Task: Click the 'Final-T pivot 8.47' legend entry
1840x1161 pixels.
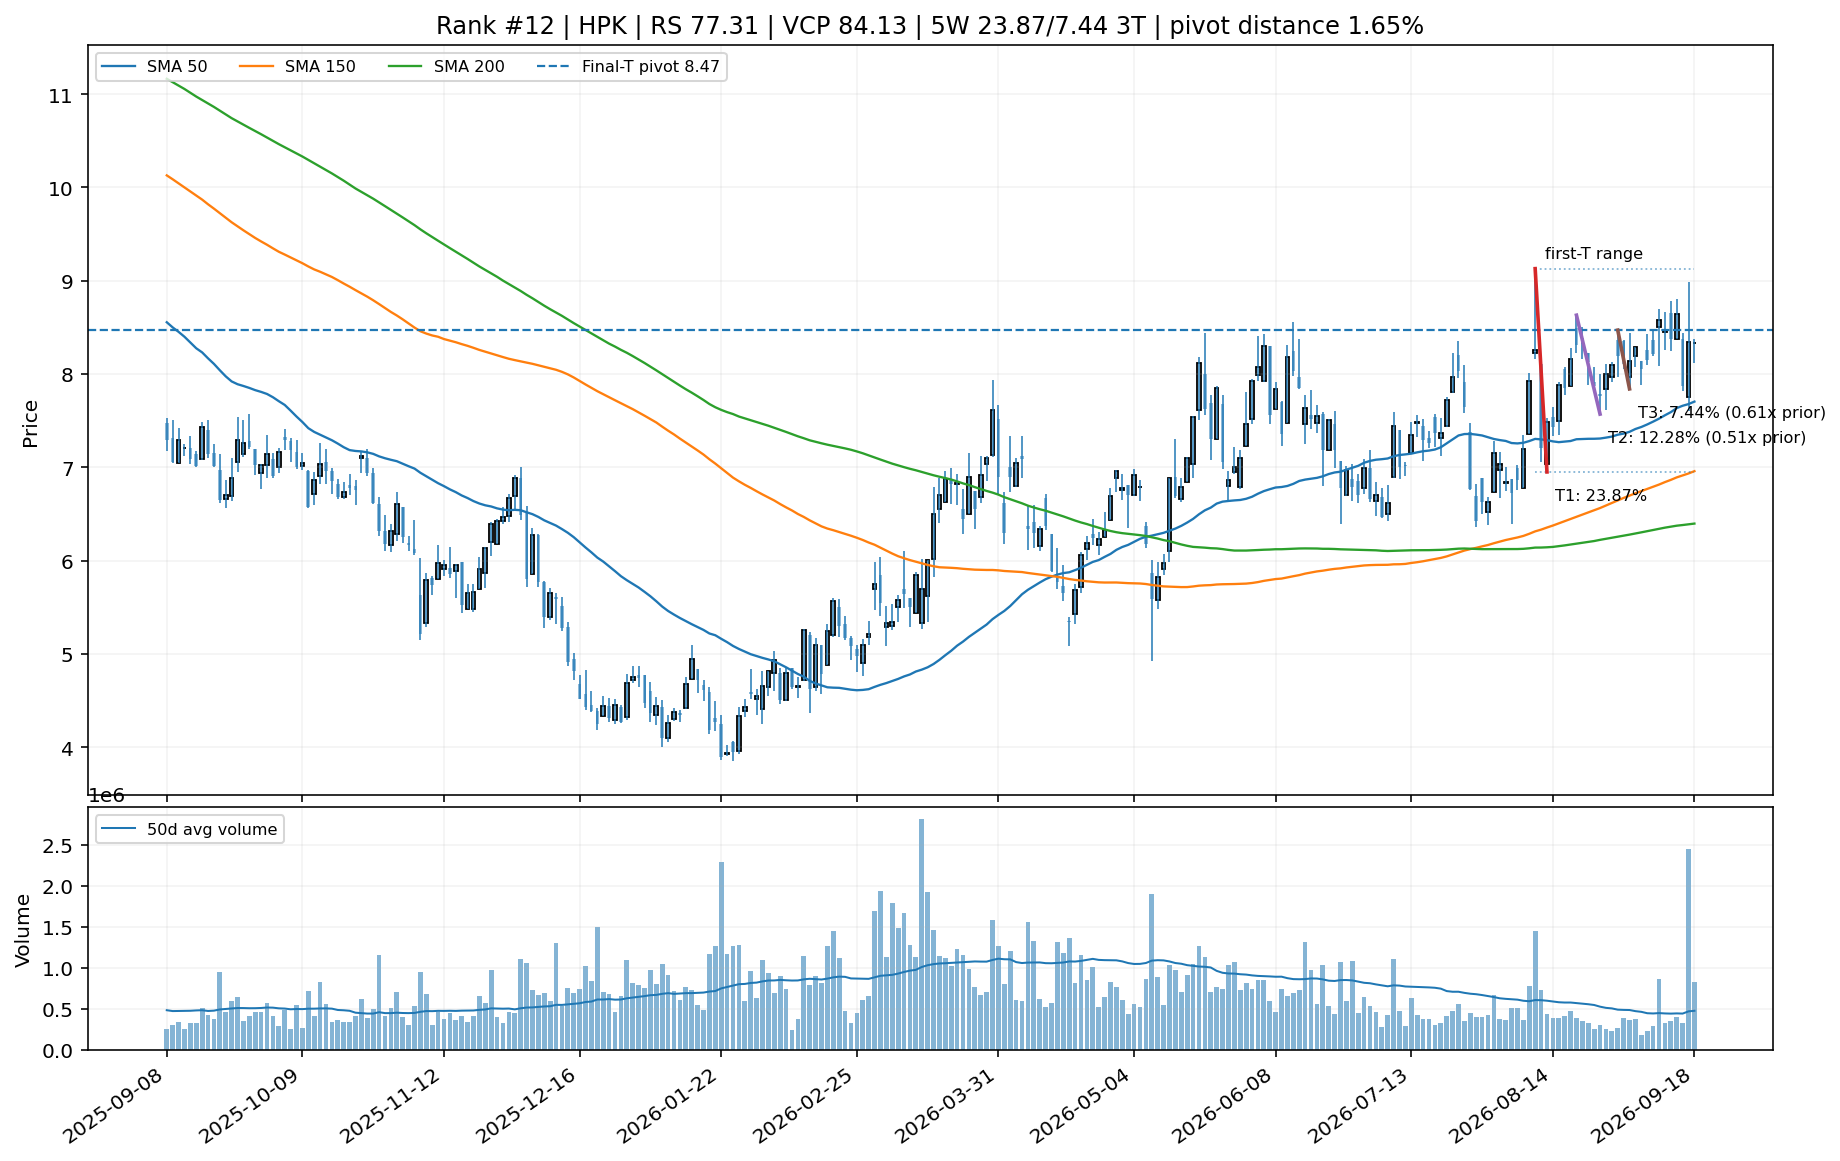Action: [629, 67]
